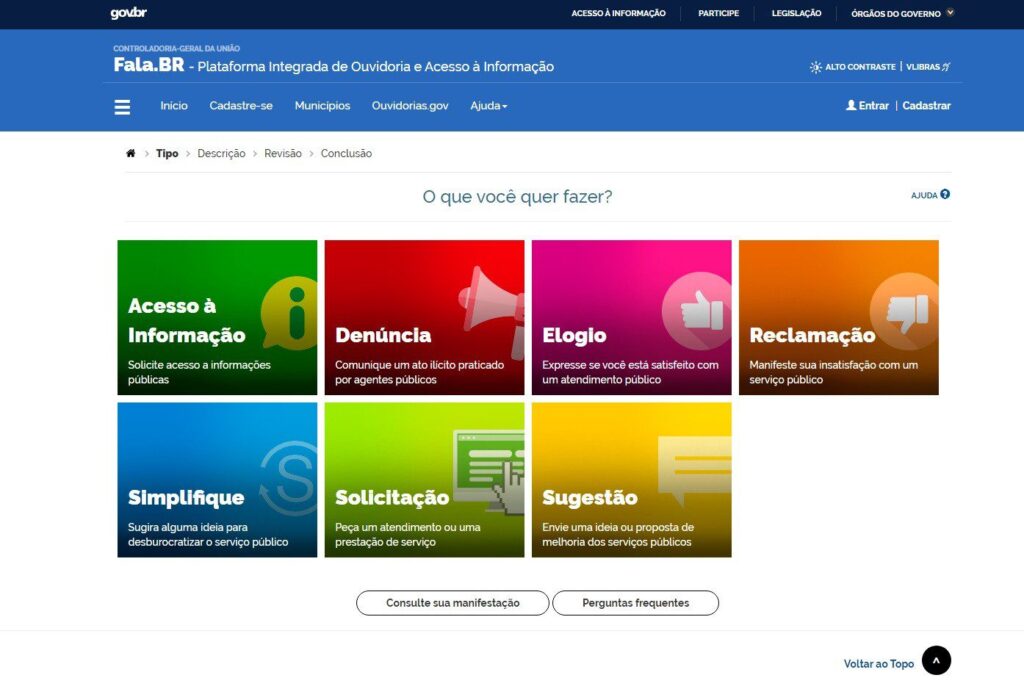Click the info bubble icon on Acesso à Informação

[290, 313]
